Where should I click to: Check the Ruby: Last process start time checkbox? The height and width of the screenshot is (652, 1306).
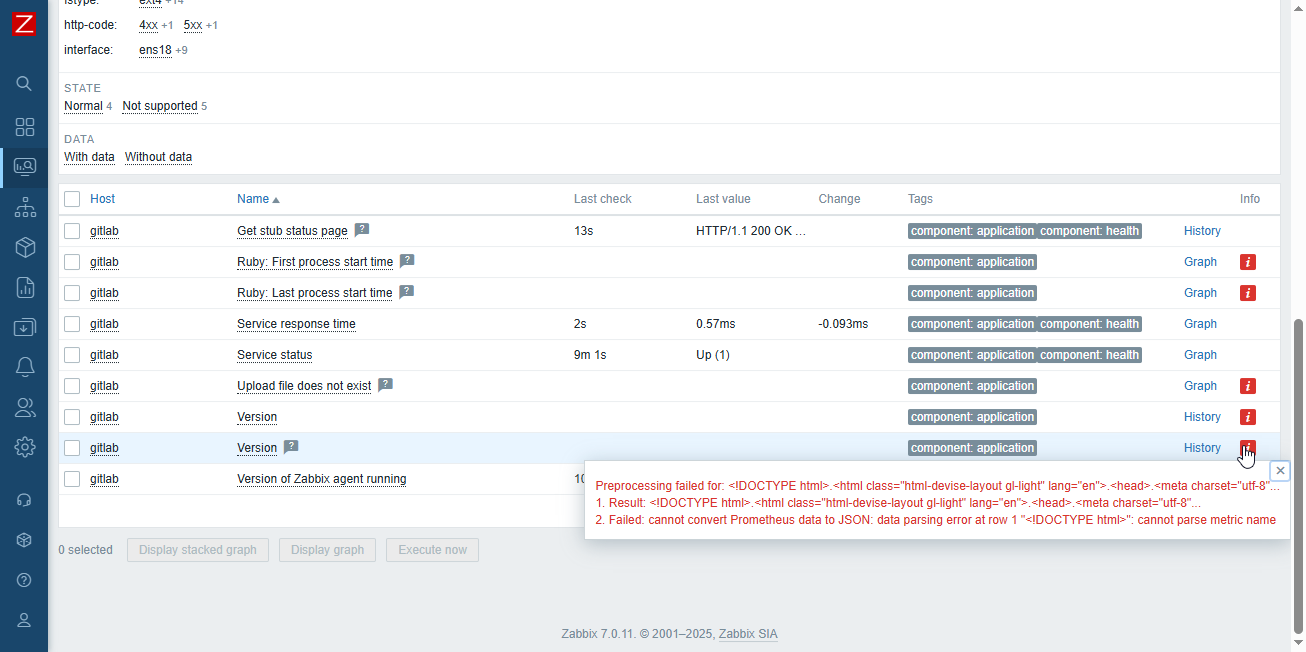pyautogui.click(x=72, y=293)
